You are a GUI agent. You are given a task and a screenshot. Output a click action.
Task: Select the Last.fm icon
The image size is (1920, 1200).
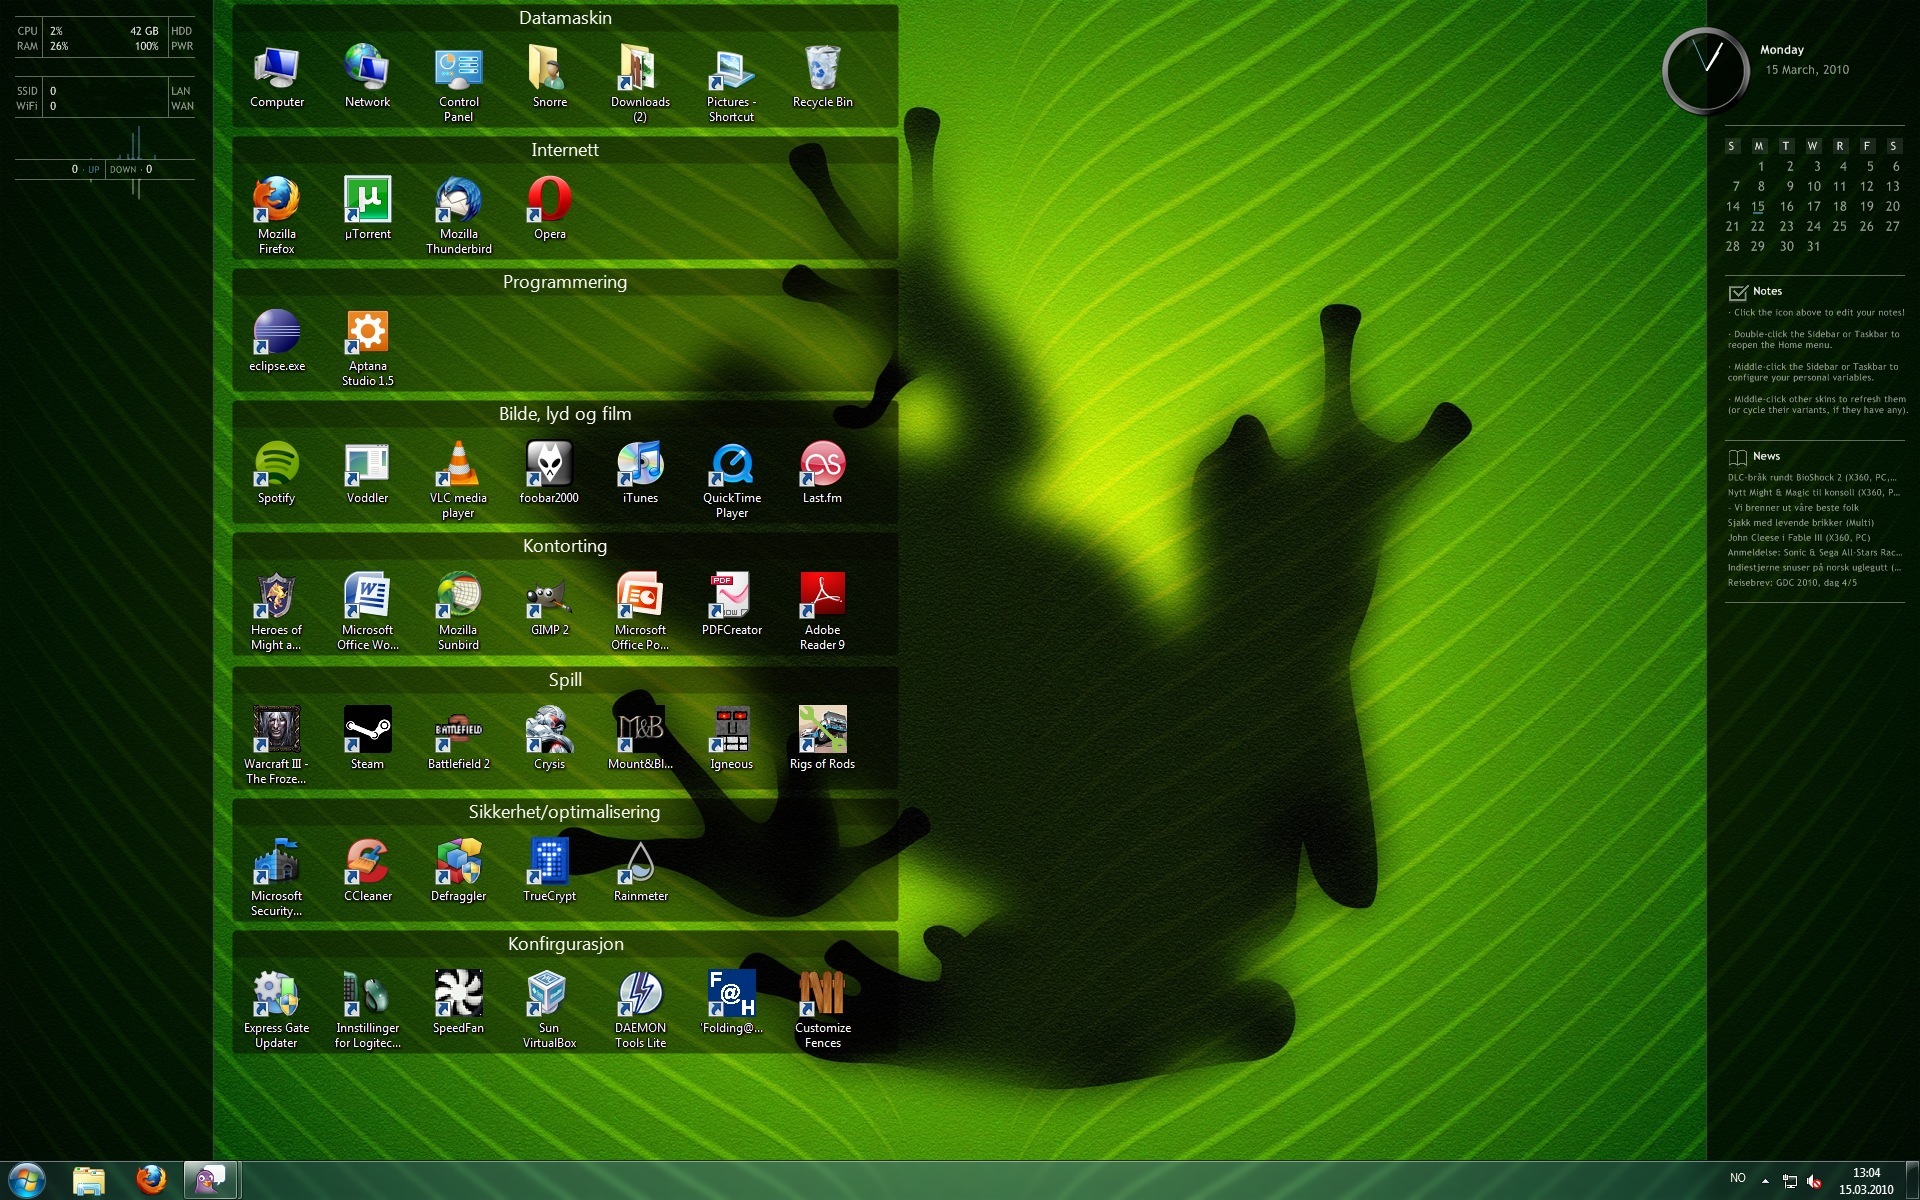[822, 473]
